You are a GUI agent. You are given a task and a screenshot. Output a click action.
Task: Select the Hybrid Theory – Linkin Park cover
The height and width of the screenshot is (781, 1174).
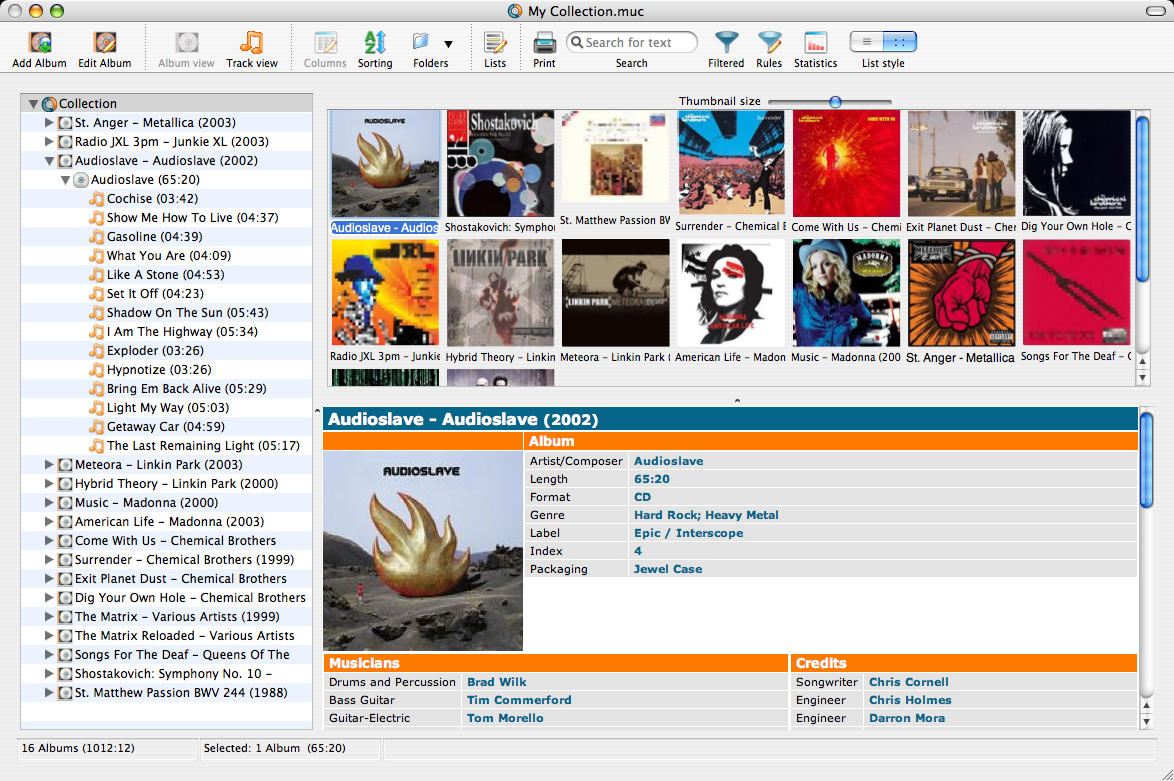tap(500, 293)
